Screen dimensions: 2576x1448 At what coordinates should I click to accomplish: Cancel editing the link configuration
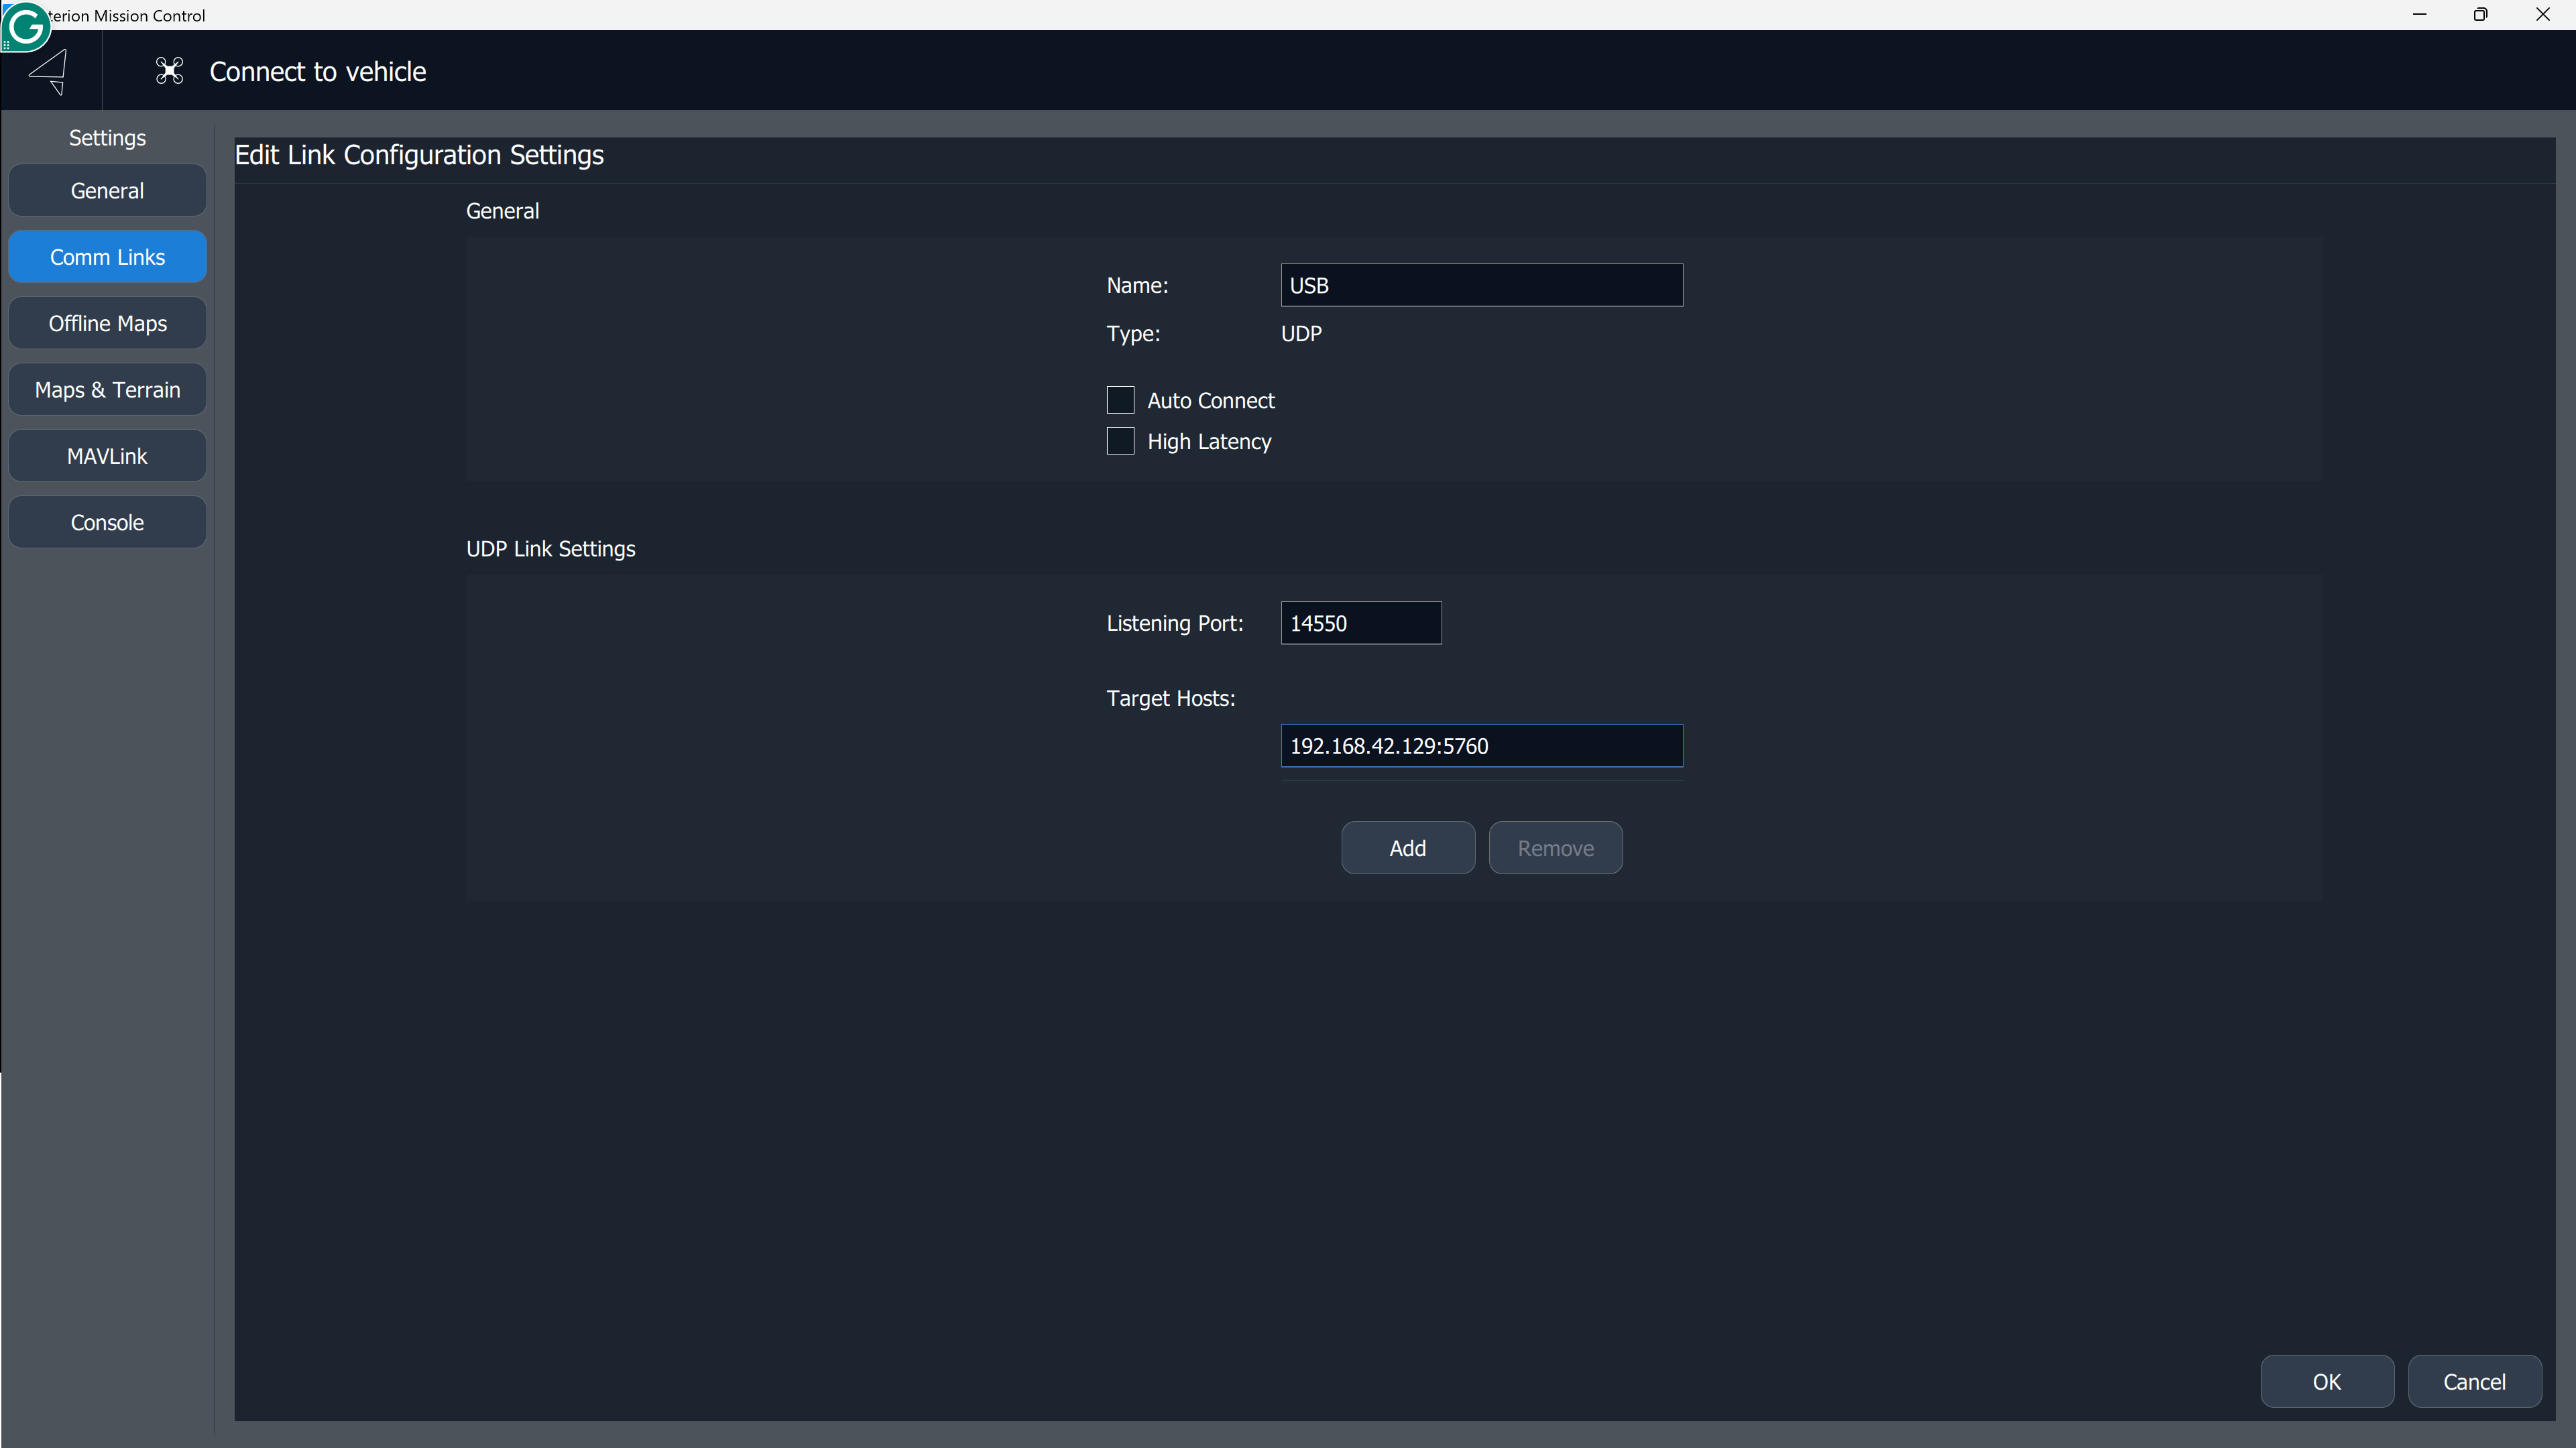(x=2474, y=1382)
